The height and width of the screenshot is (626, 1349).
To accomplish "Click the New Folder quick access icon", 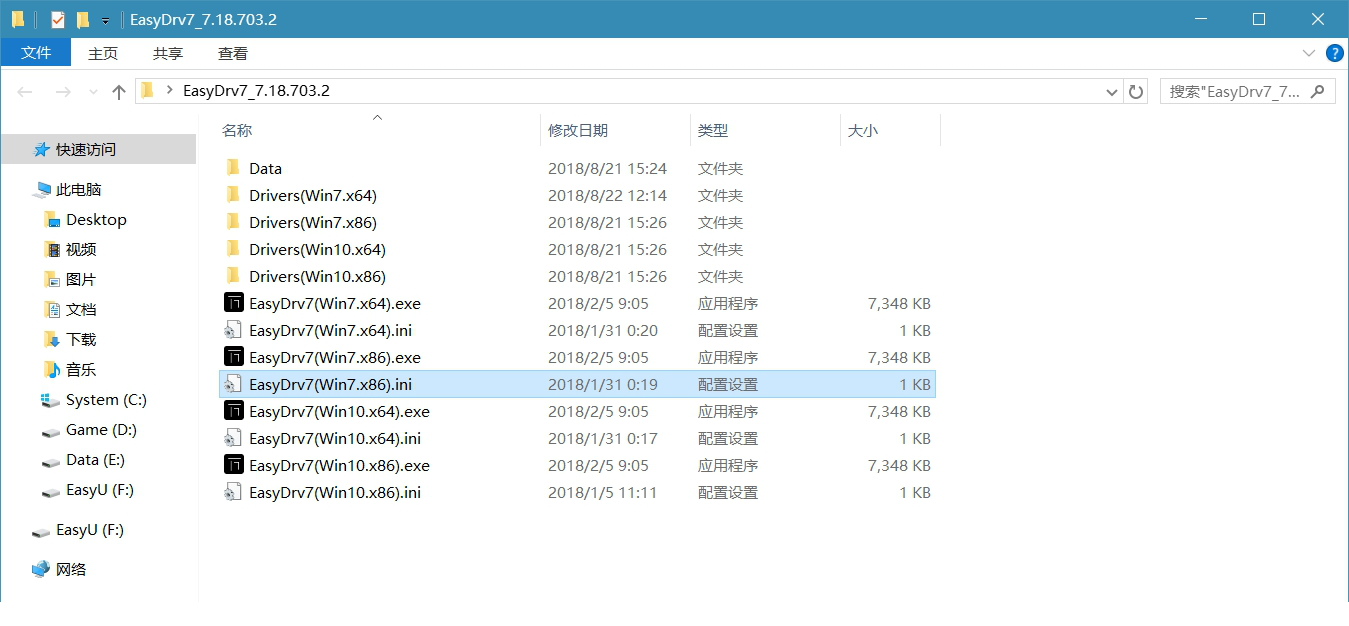I will pos(82,19).
